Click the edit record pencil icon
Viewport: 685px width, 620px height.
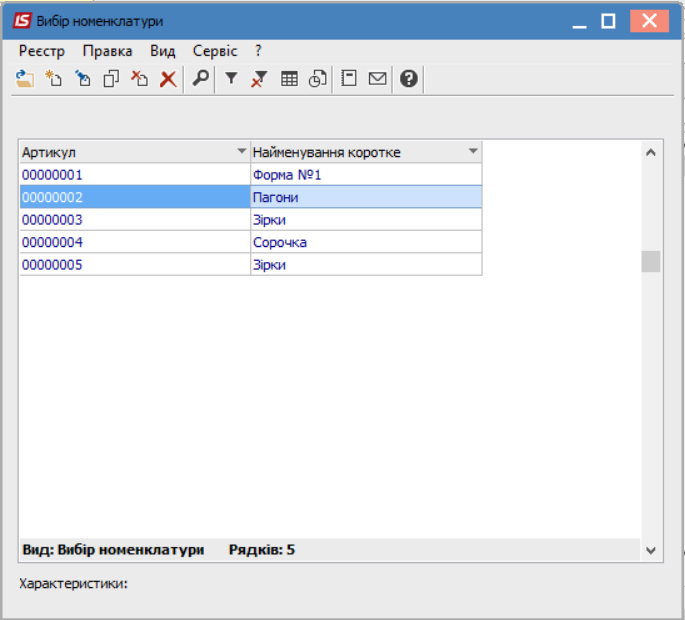(83, 79)
